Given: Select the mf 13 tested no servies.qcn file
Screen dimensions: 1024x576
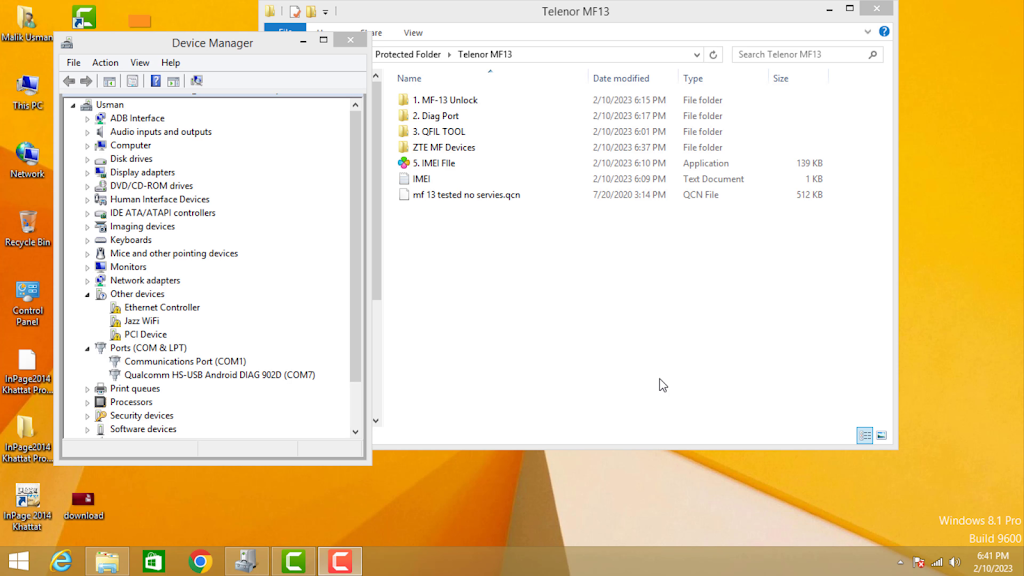Looking at the screenshot, I should [466, 195].
